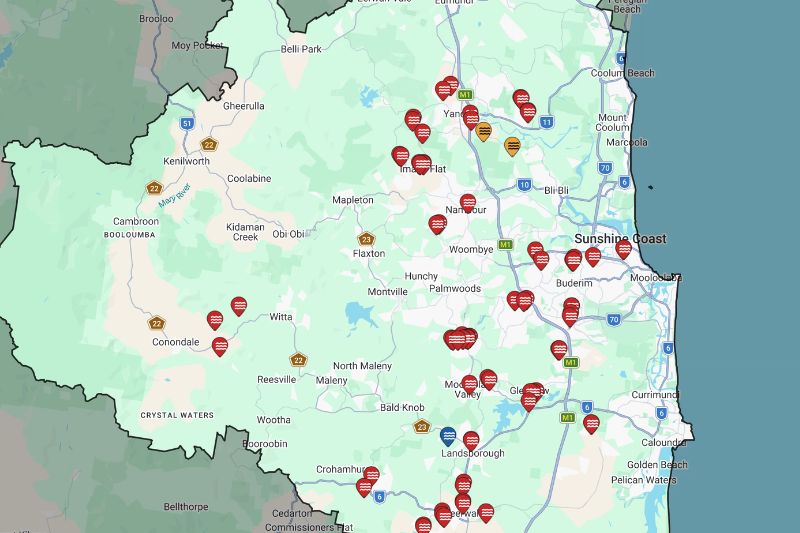
Task: Click the blue water marker near Landsborough
Action: [448, 436]
